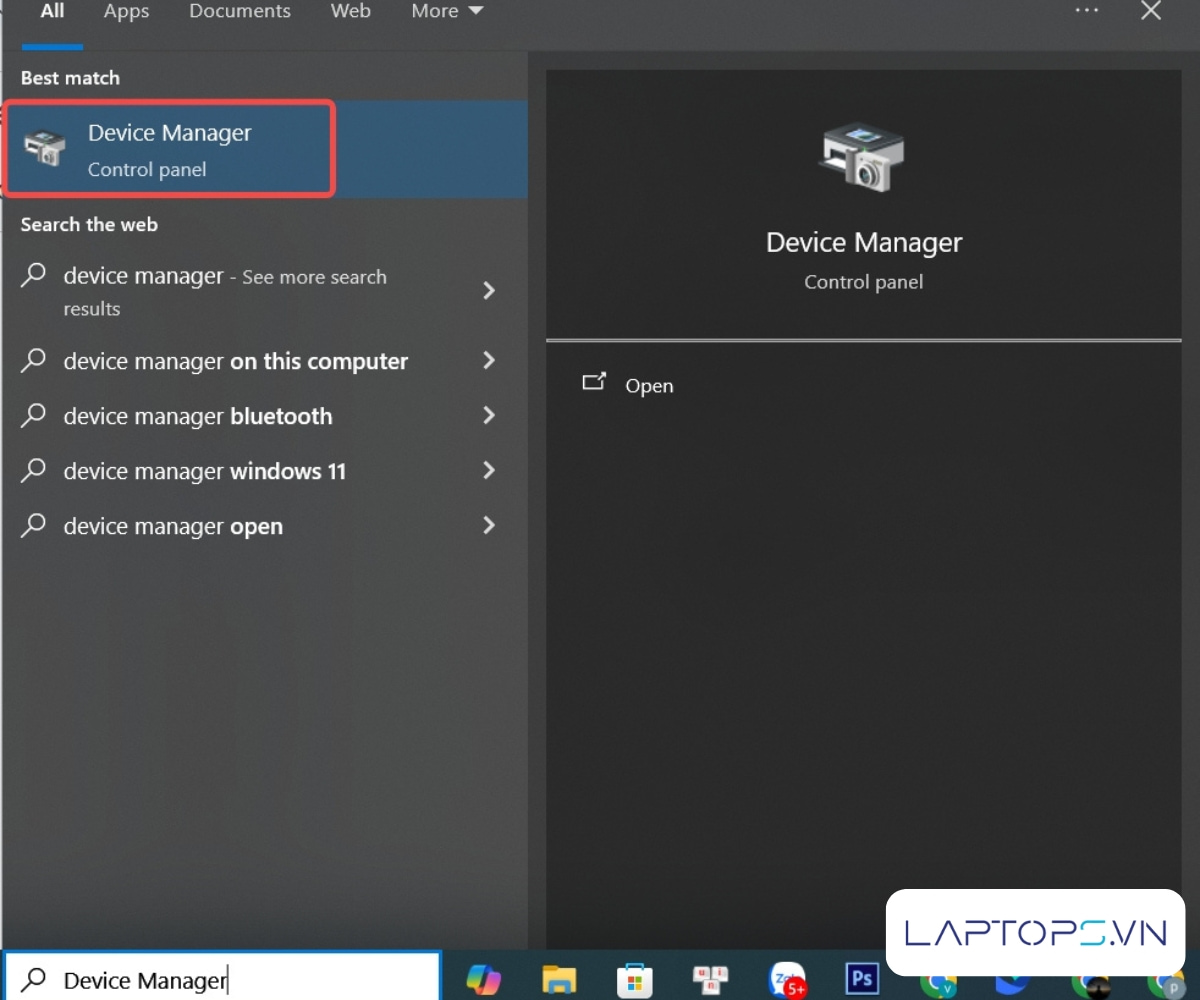Expand arrow for 'windows 11' suggestion
The height and width of the screenshot is (1000, 1200).
(489, 470)
